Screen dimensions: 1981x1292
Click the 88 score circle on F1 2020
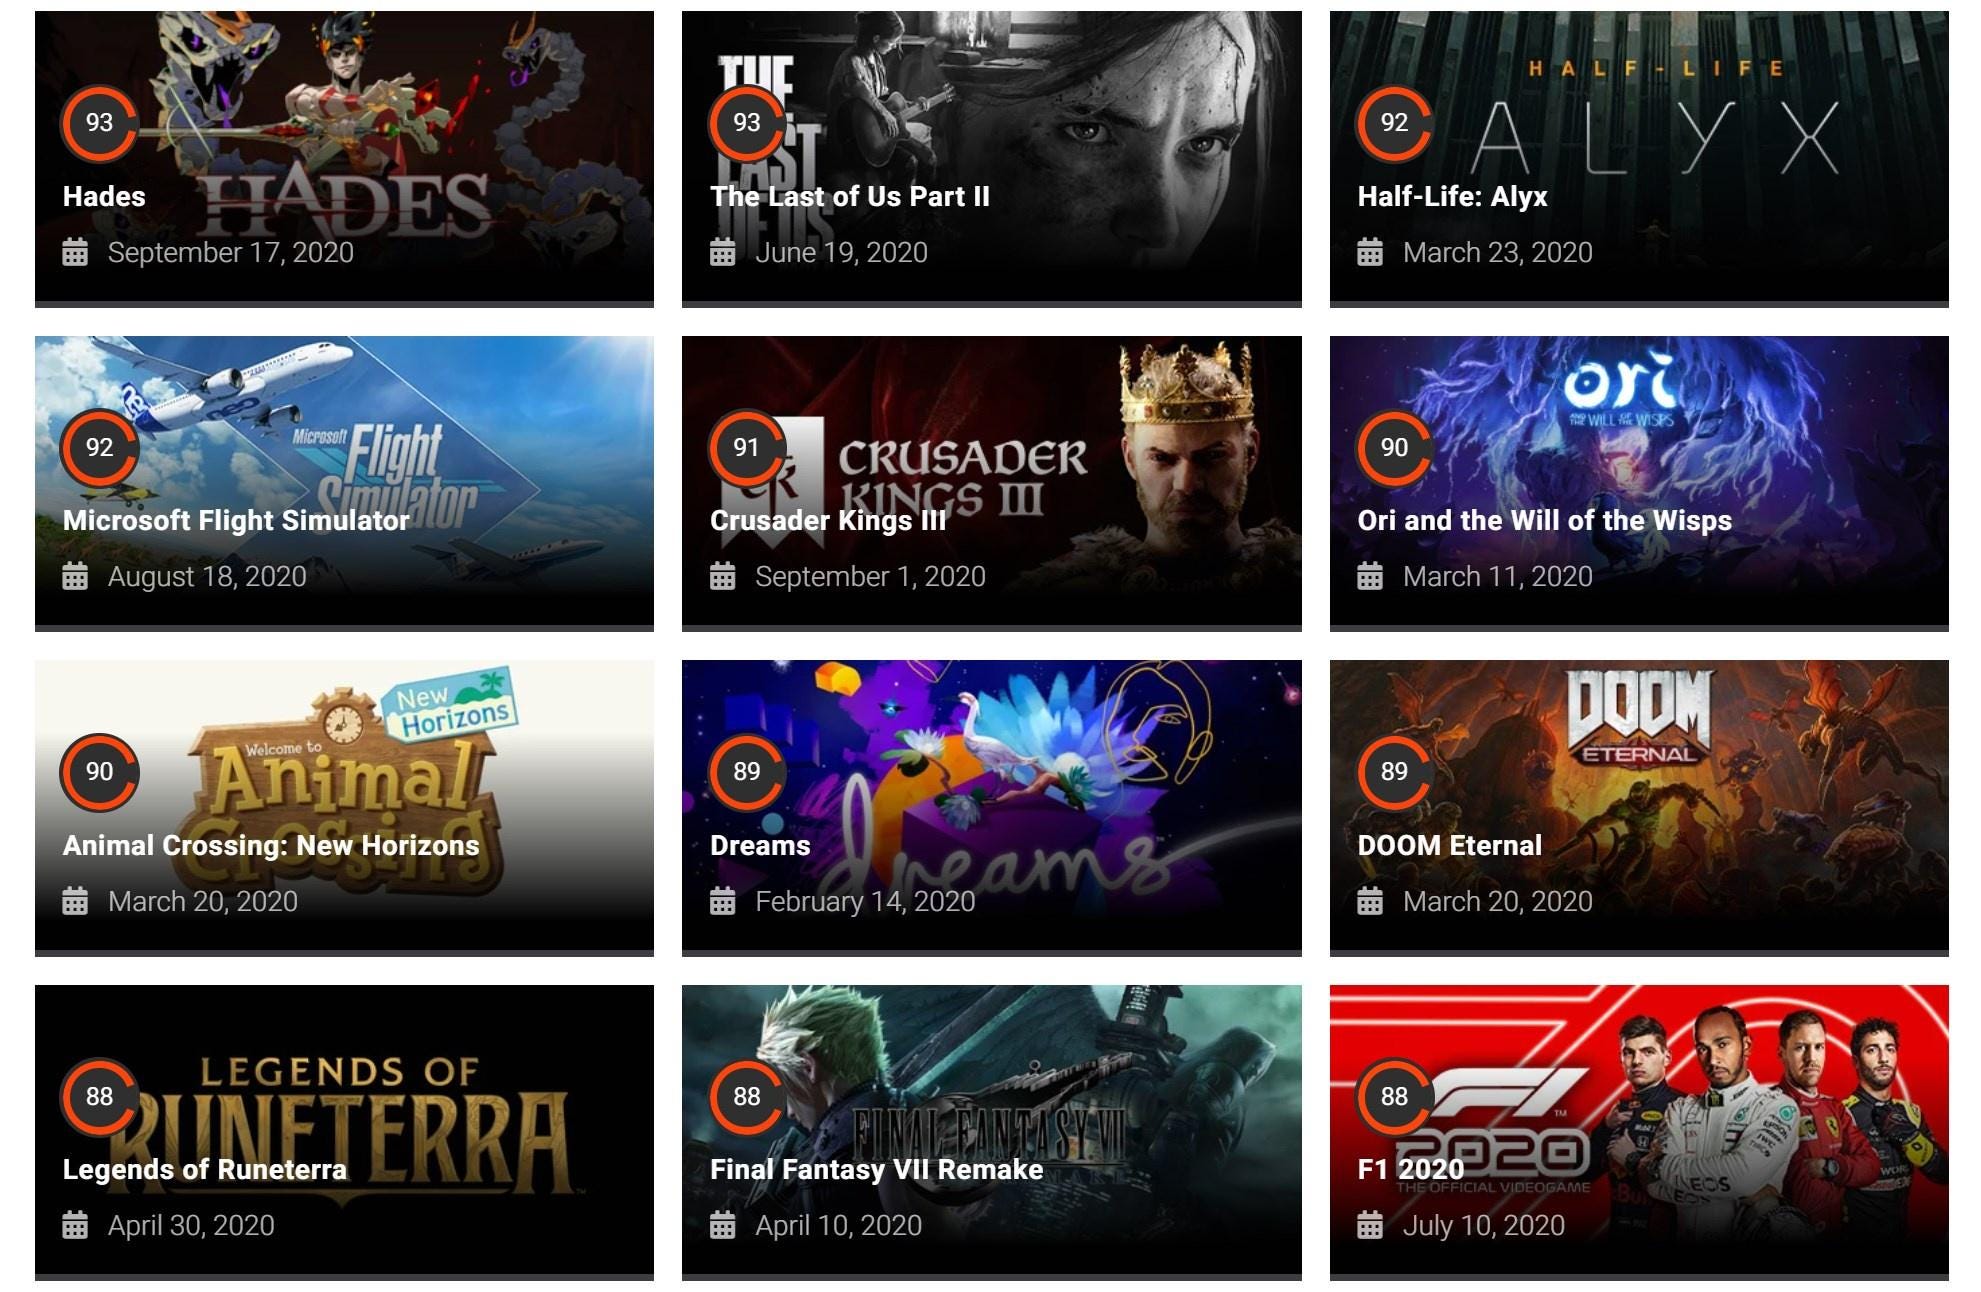1394,1096
